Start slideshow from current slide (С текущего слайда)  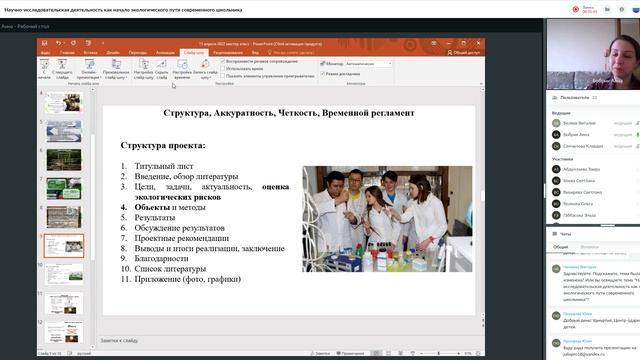tap(62, 69)
